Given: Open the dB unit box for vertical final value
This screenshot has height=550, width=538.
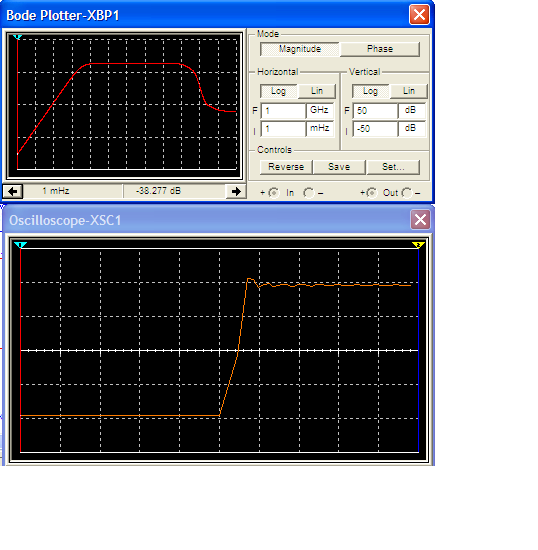Looking at the screenshot, I should (x=412, y=110).
